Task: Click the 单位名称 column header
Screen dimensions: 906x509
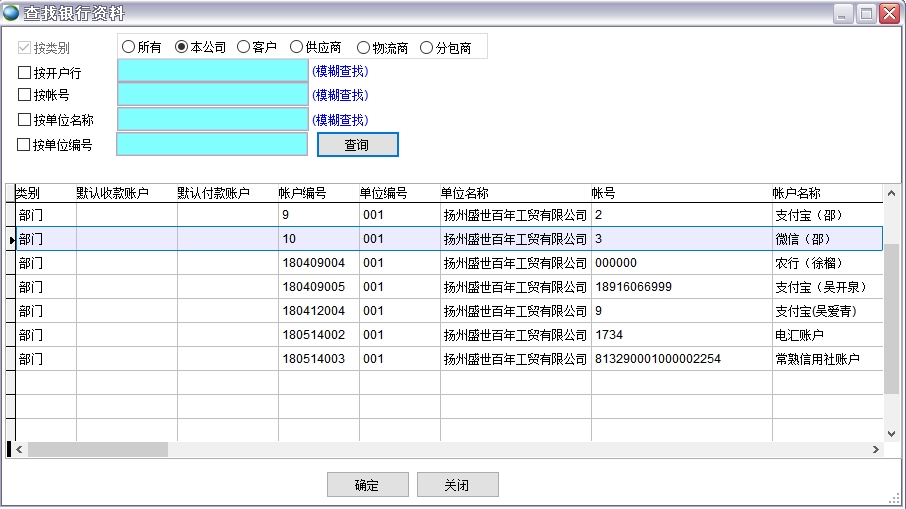Action: pyautogui.click(x=465, y=193)
